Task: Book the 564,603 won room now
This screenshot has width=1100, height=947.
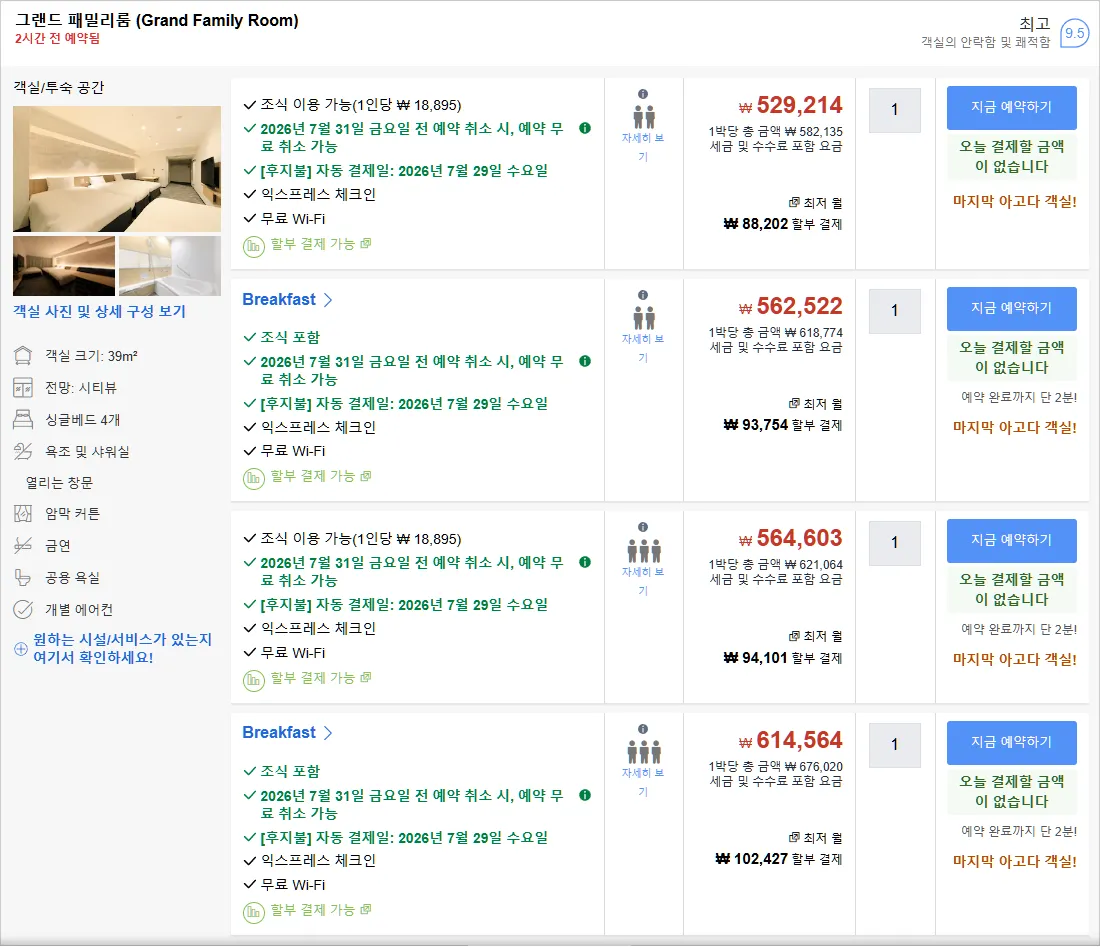Action: click(1011, 541)
